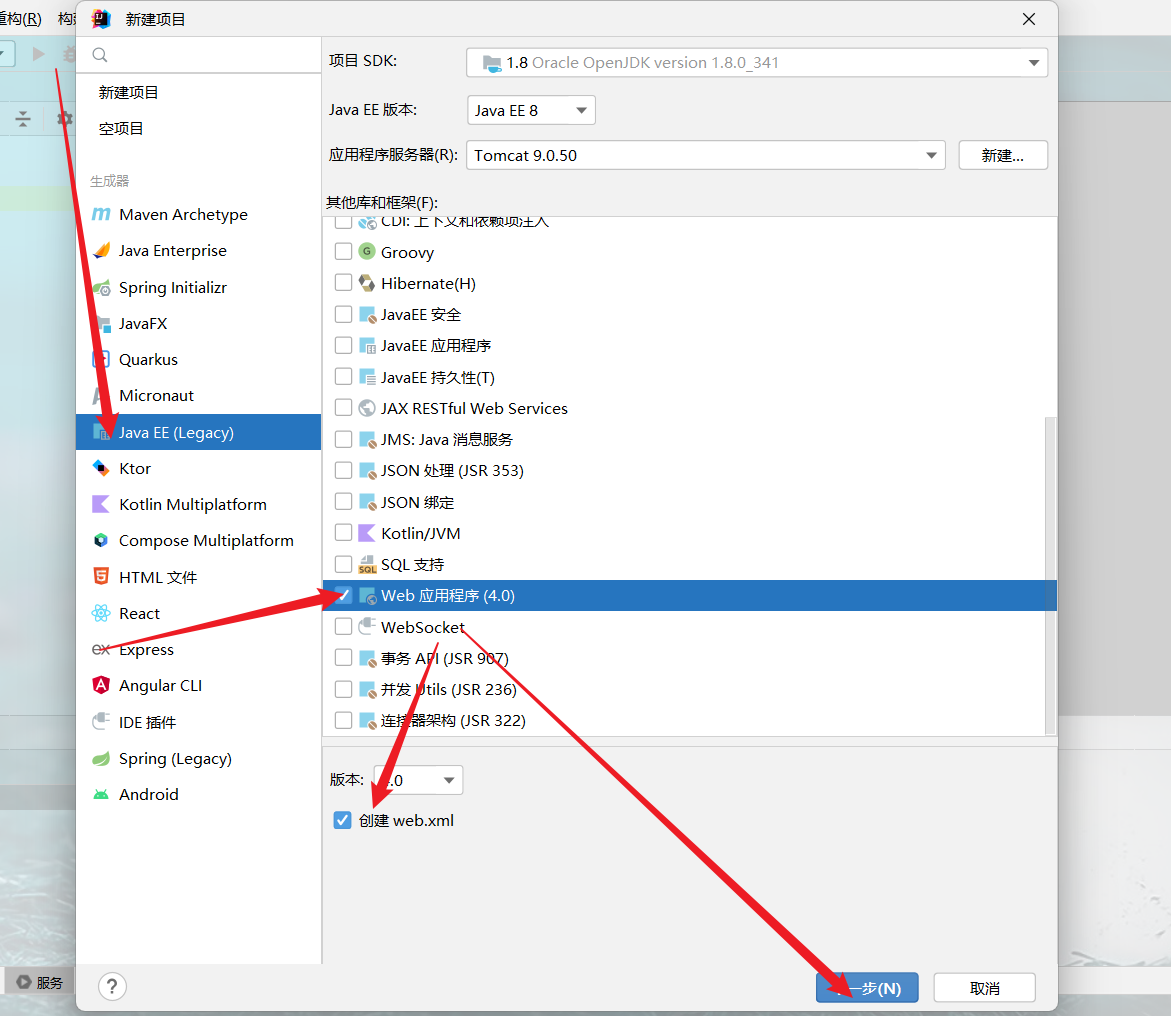Open the Java EE 版本 dropdown
Screen dimensions: 1171x1016
(x=531, y=111)
